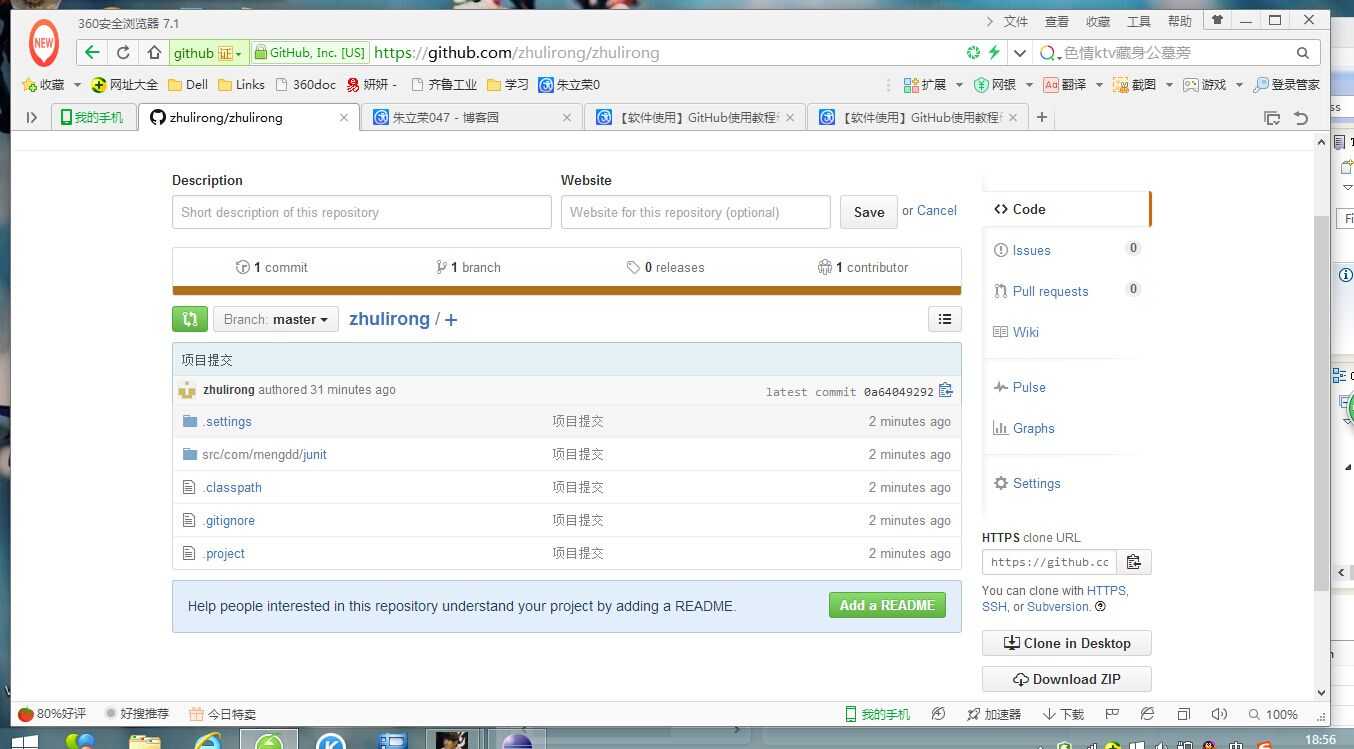Viewport: 1354px width, 749px height.
Task: Open the Pull requests link
Action: (1050, 291)
